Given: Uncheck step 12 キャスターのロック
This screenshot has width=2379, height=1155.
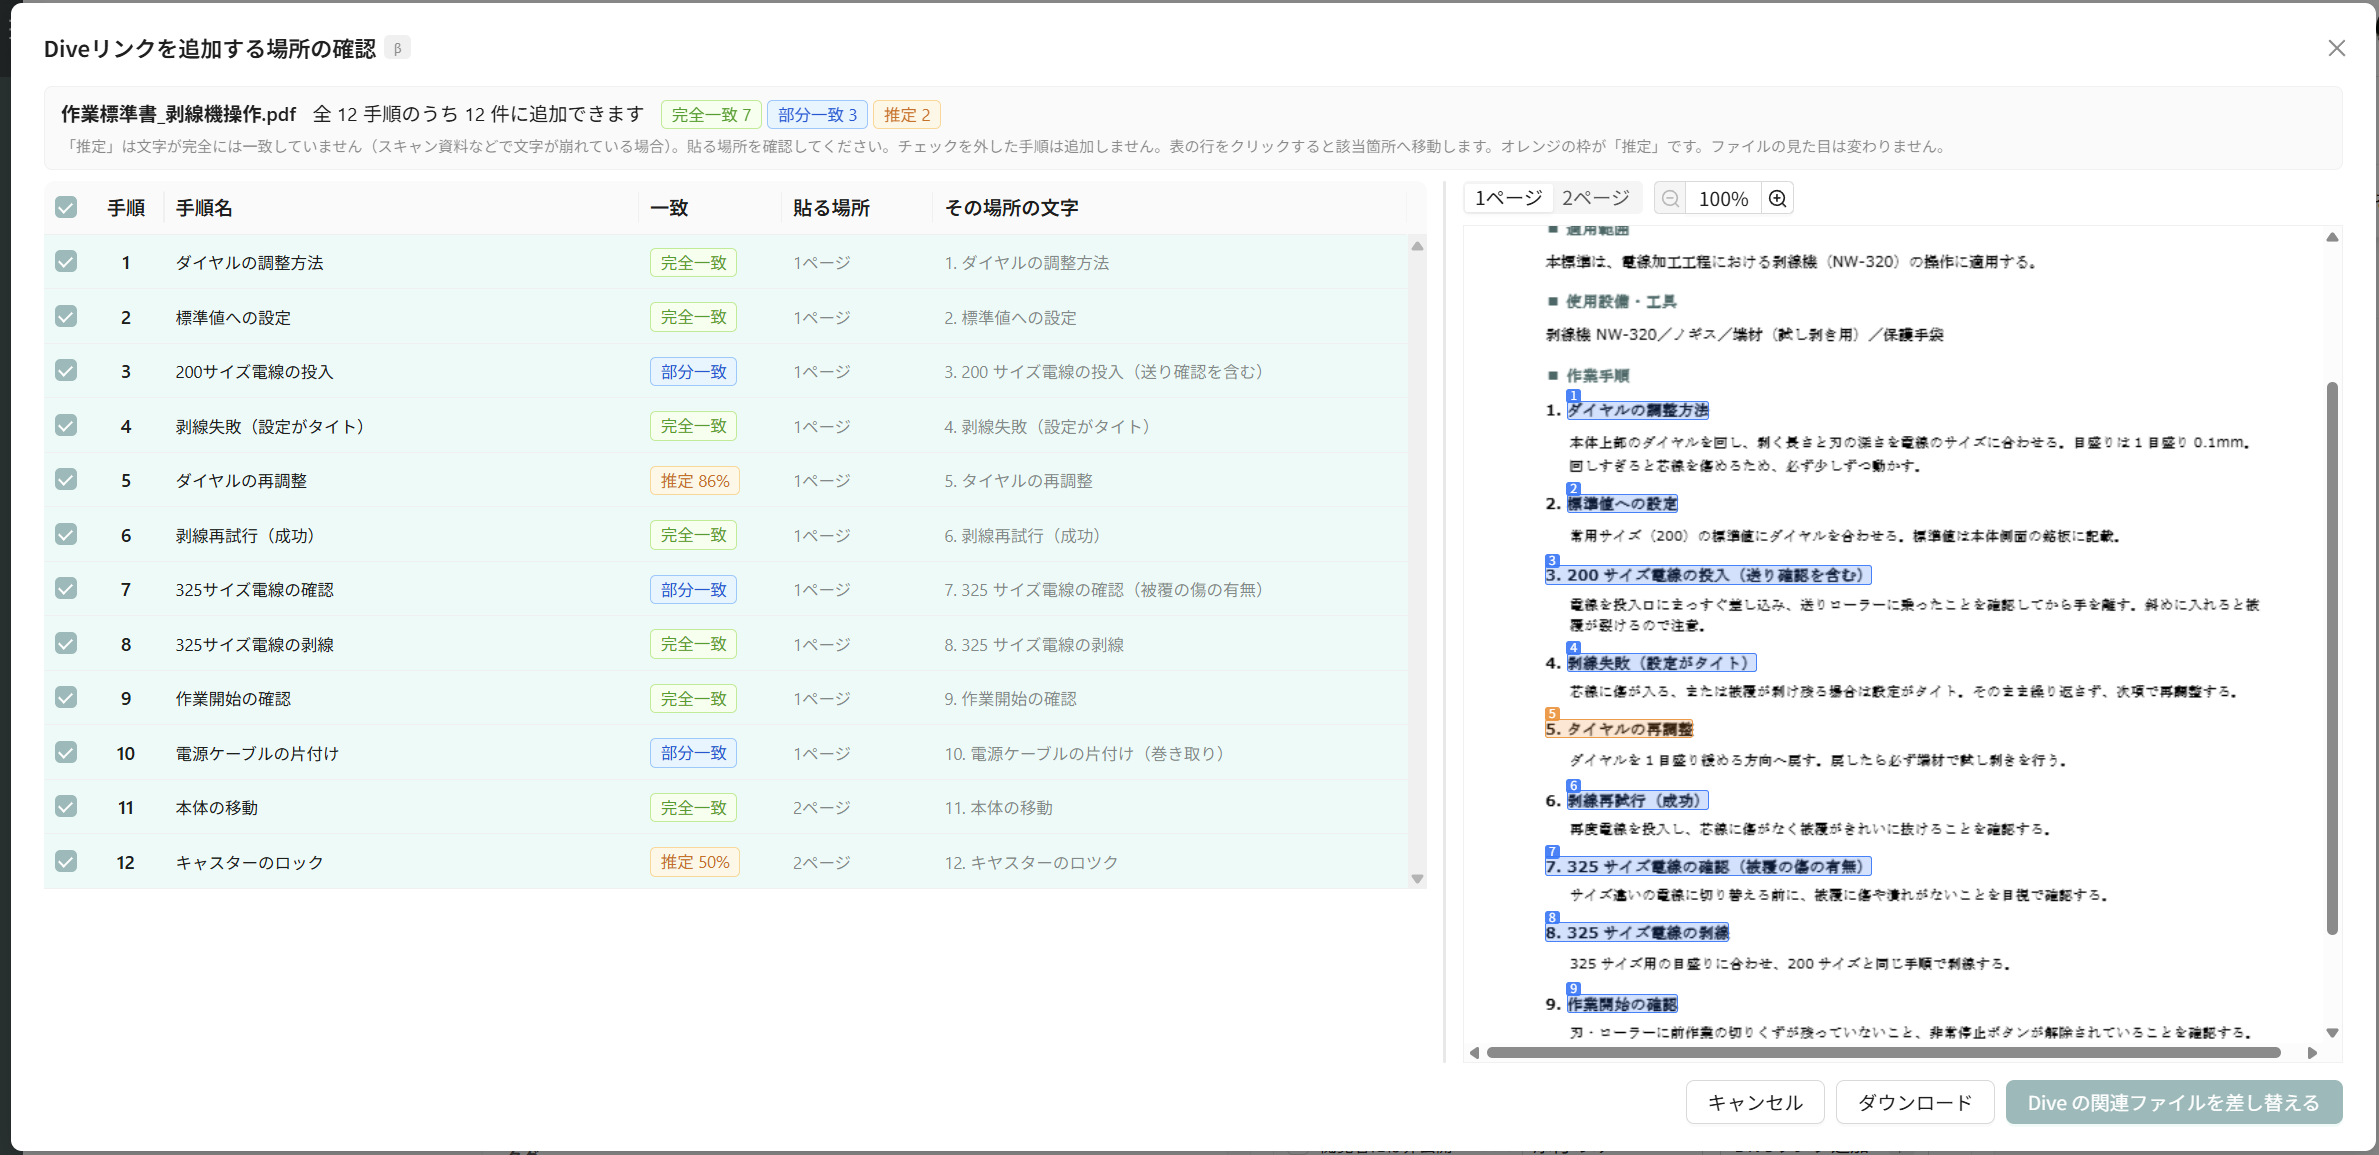Looking at the screenshot, I should point(66,862).
